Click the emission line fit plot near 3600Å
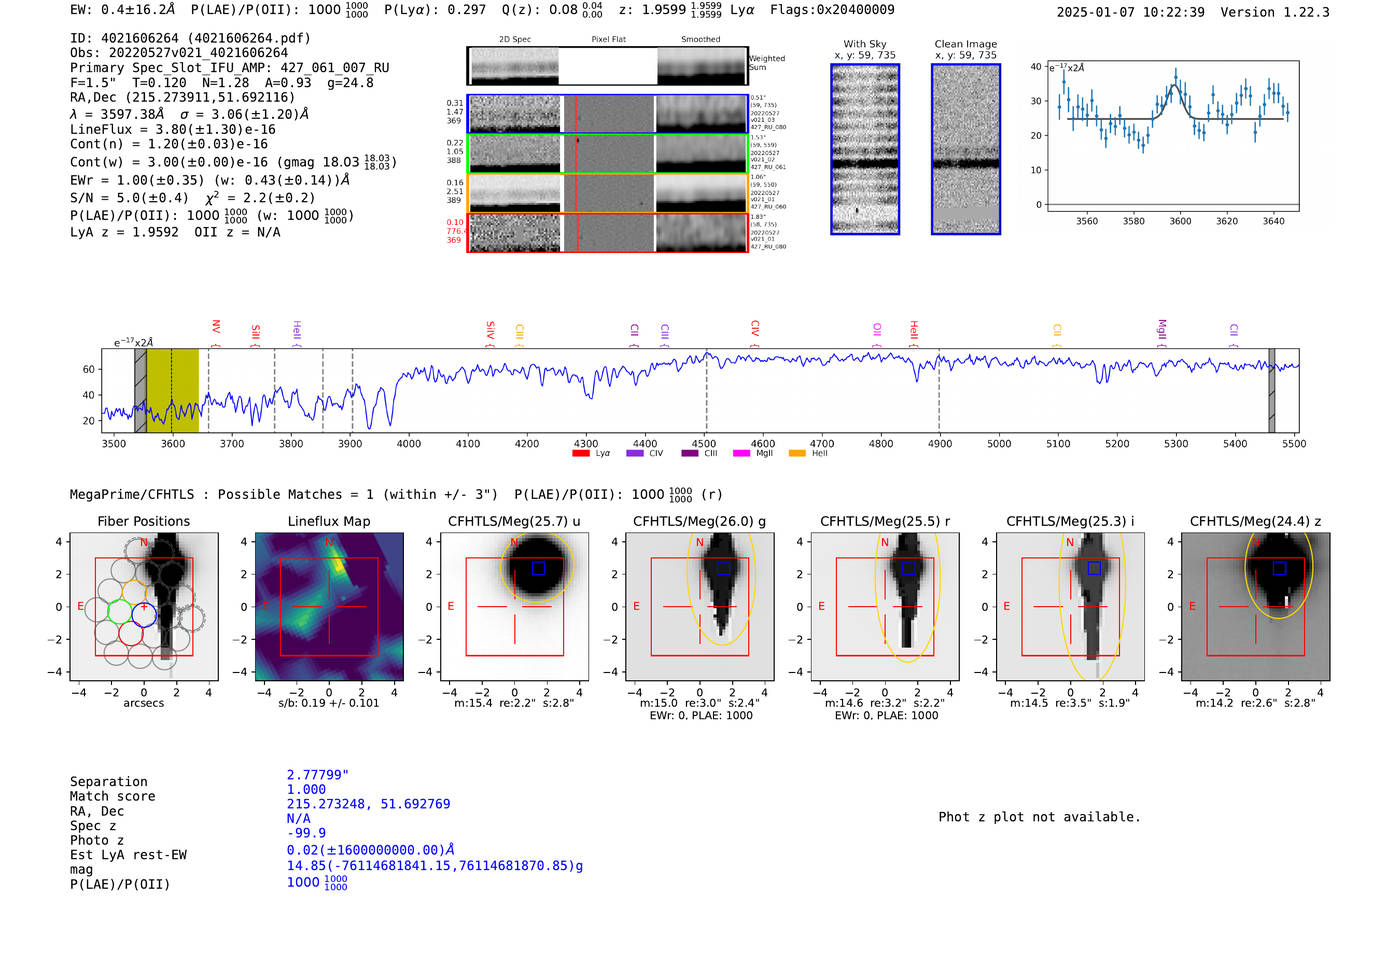 [1172, 136]
